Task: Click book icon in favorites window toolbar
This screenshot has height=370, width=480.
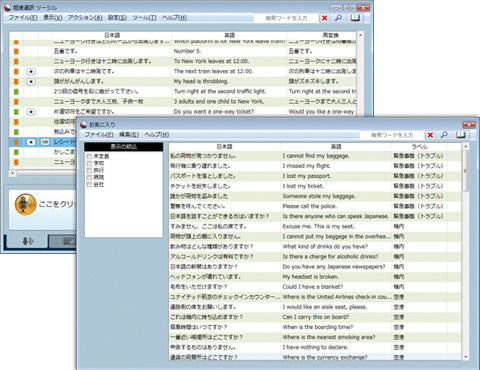Action: click(461, 135)
